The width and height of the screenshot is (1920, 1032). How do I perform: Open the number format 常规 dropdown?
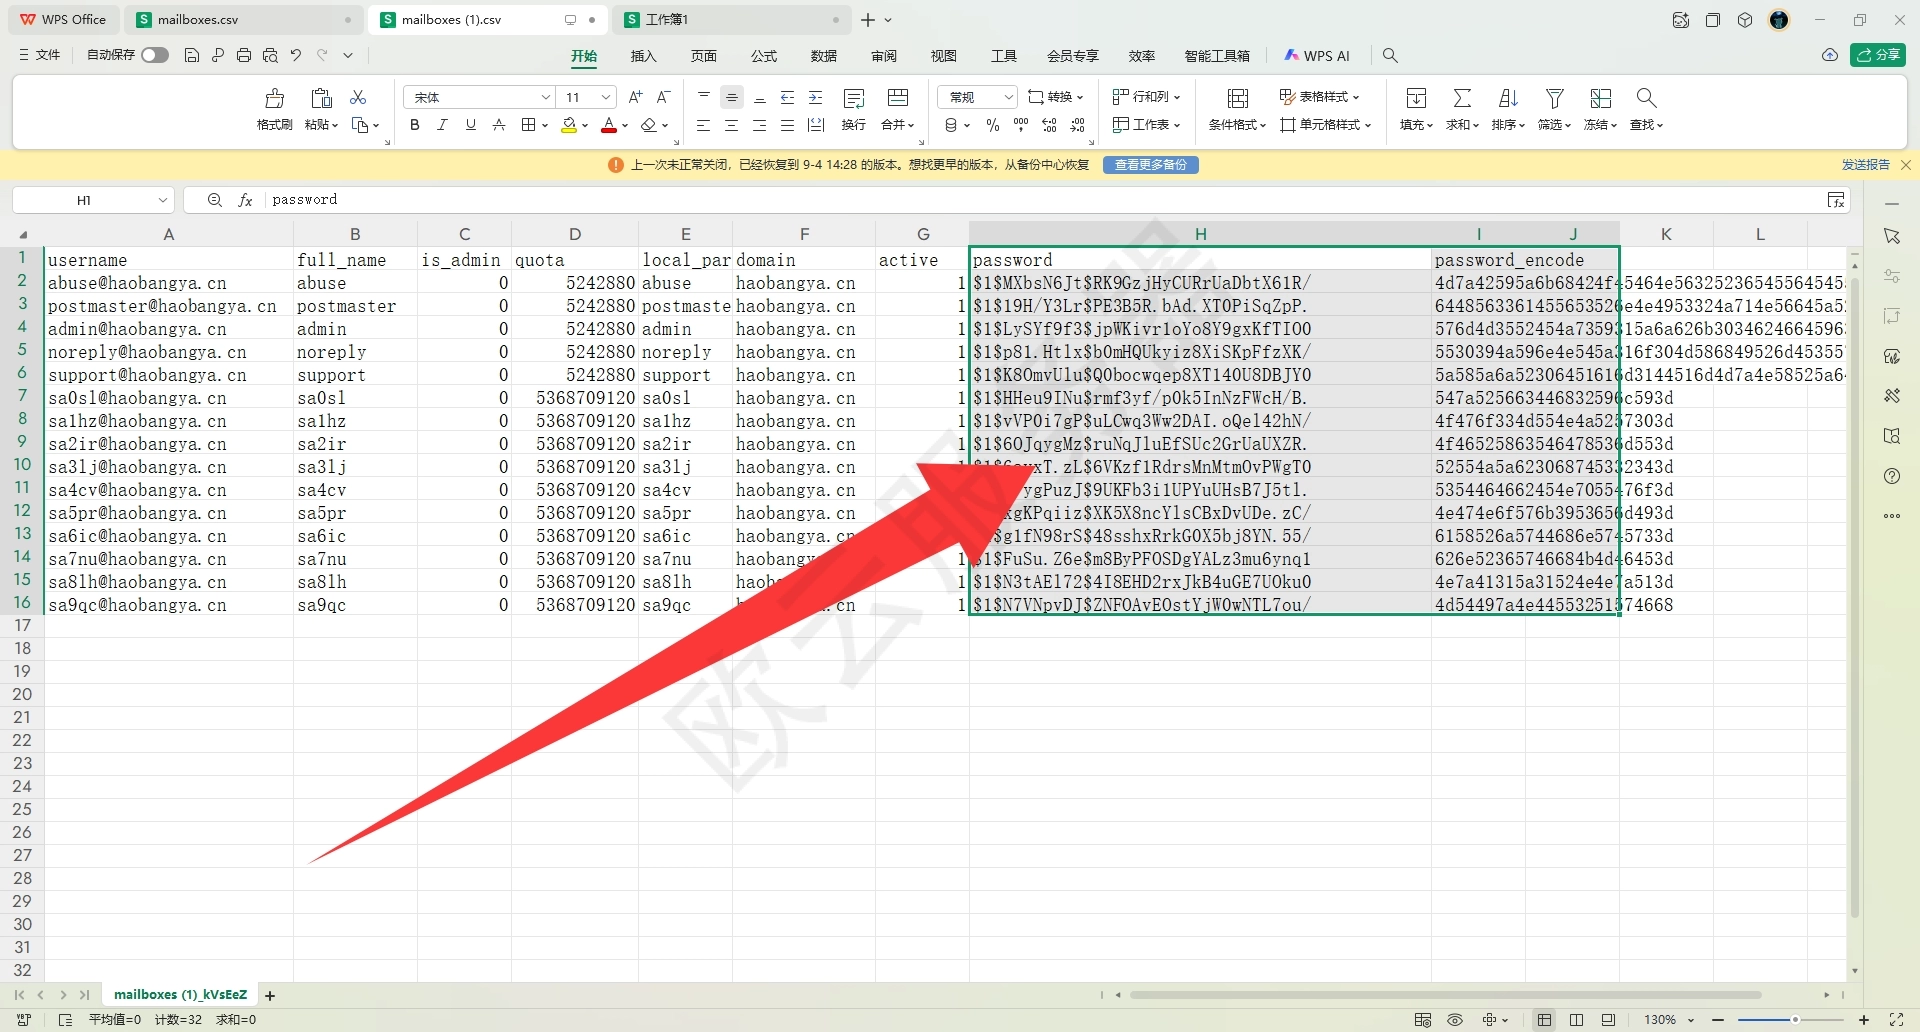coord(1008,97)
